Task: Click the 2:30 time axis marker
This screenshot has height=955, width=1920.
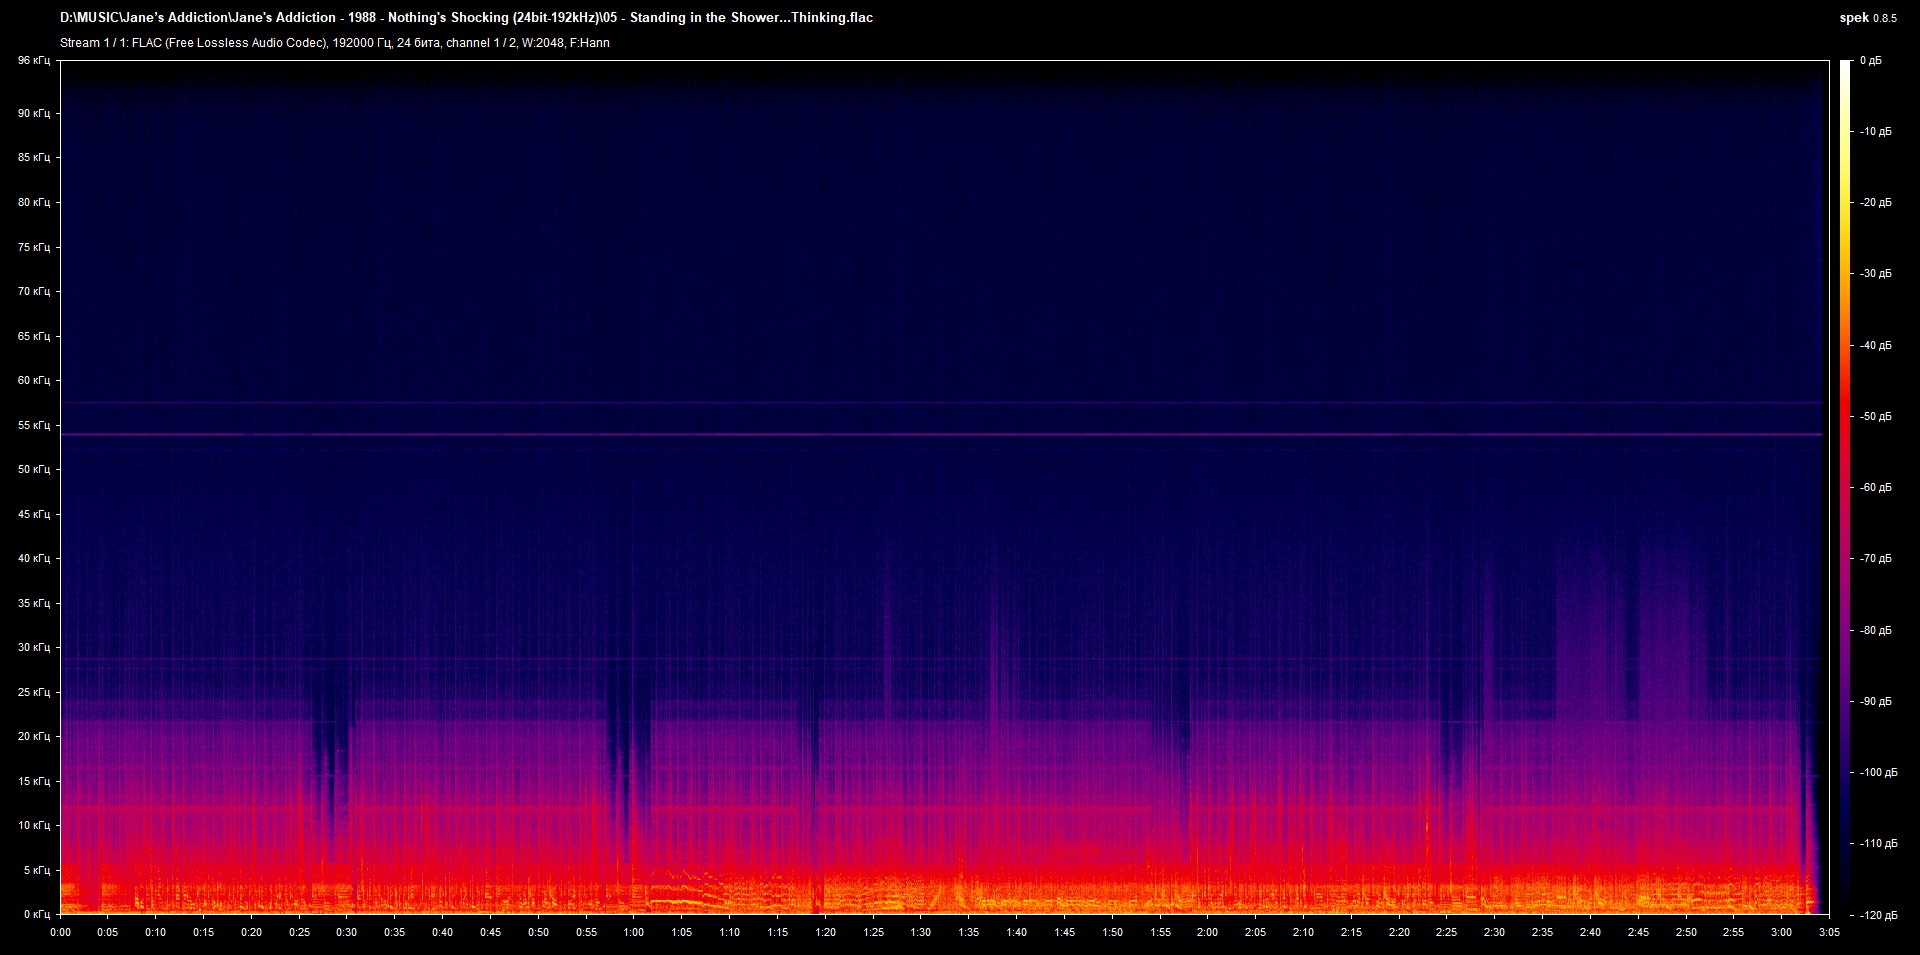Action: (1494, 932)
